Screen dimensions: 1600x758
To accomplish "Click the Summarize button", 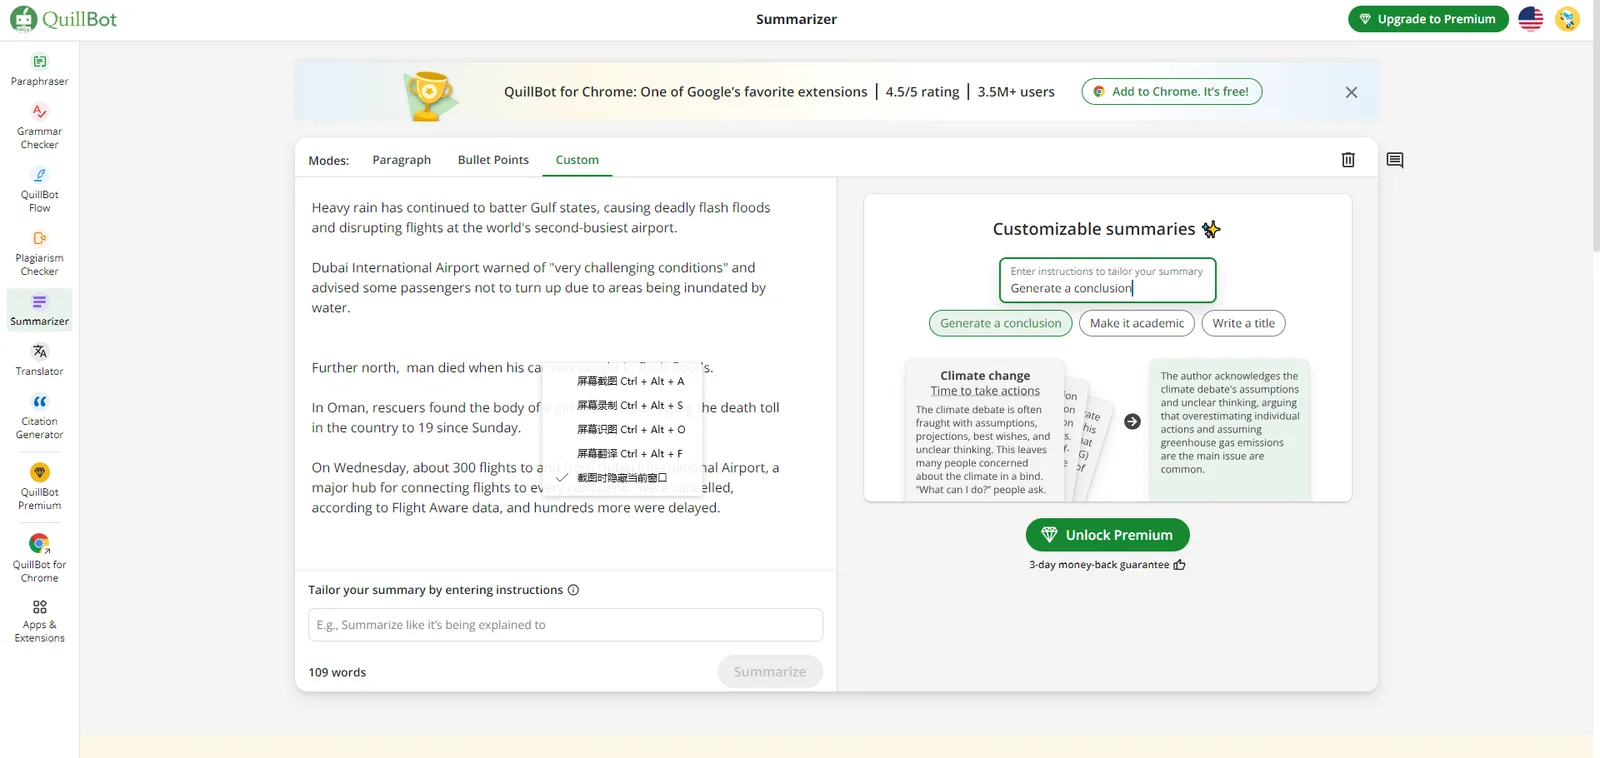I will (770, 672).
